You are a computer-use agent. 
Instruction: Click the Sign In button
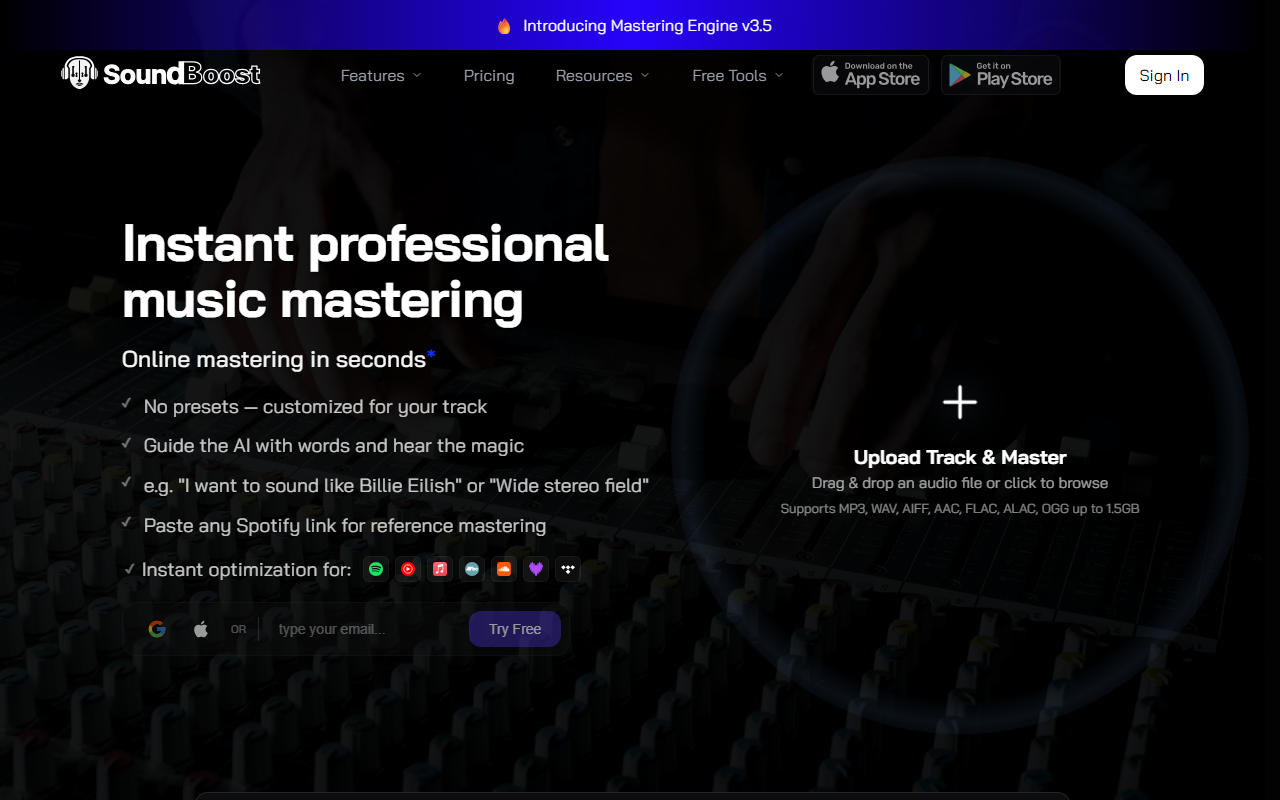tap(1164, 75)
